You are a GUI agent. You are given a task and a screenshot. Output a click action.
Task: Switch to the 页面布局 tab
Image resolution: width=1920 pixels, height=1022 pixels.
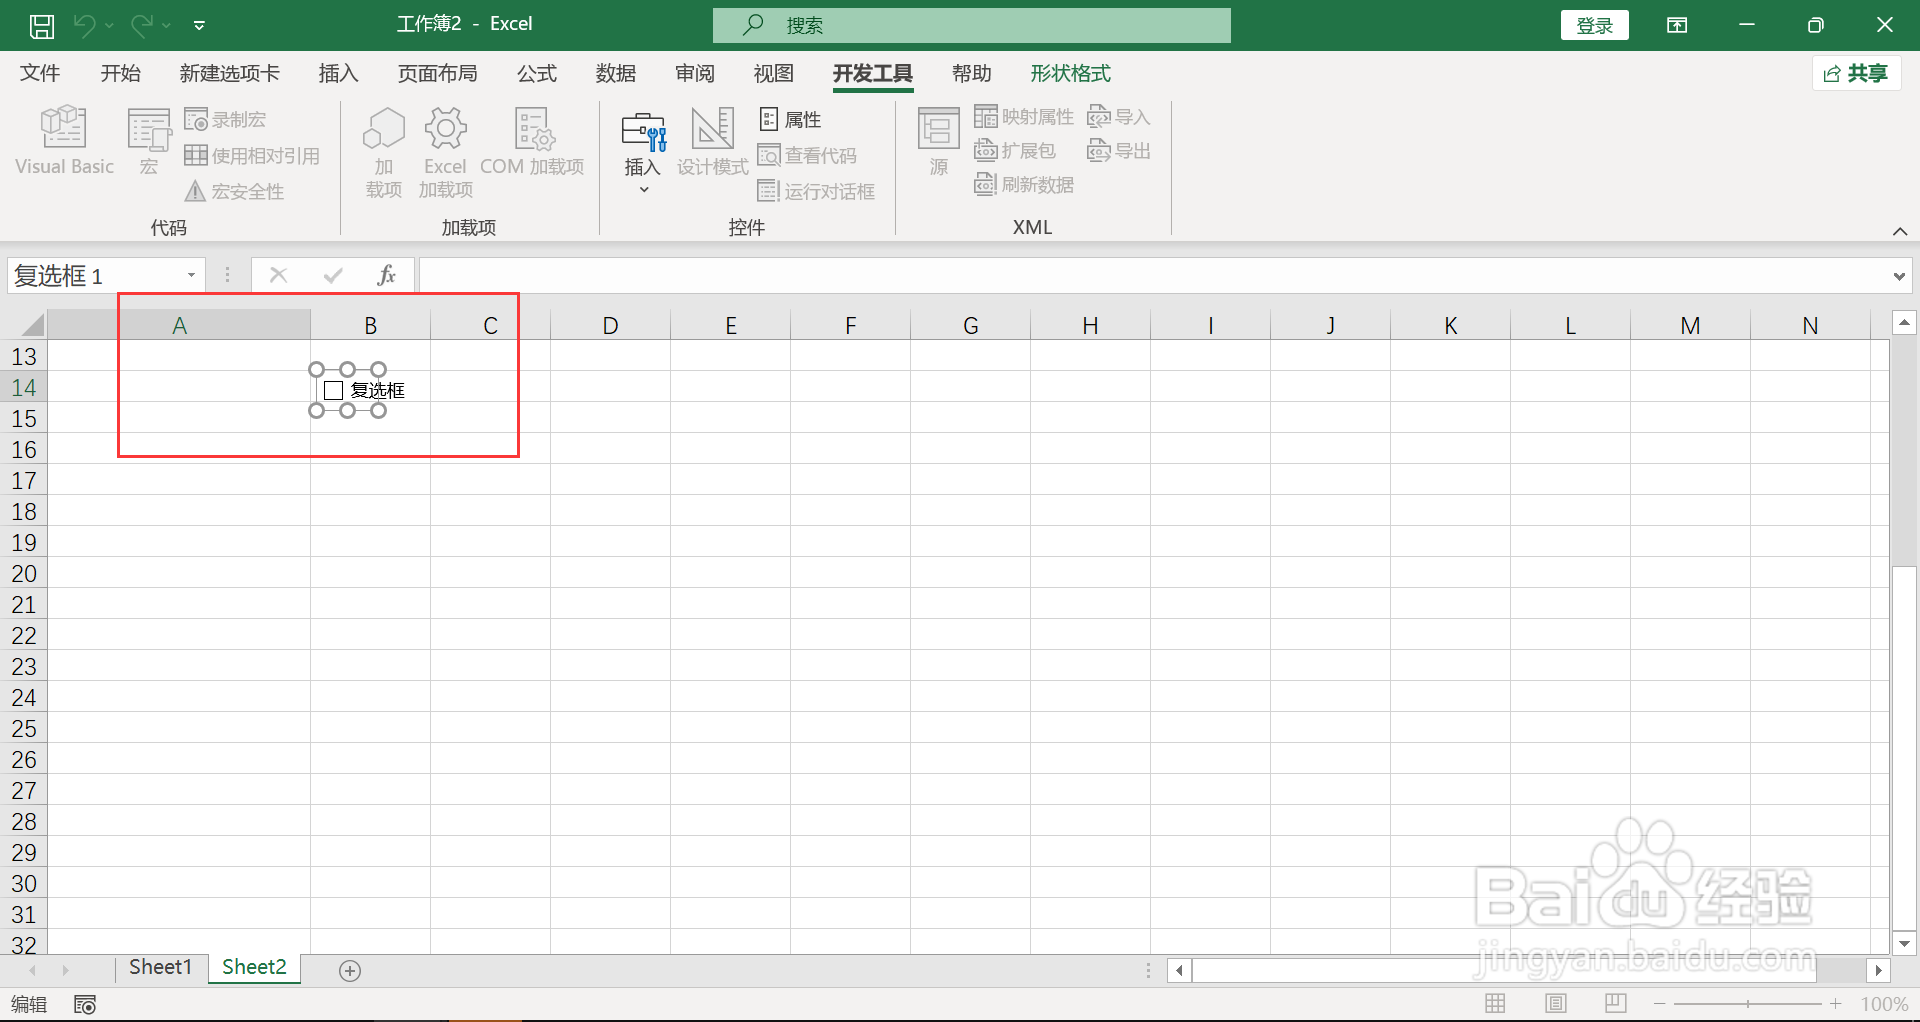438,73
